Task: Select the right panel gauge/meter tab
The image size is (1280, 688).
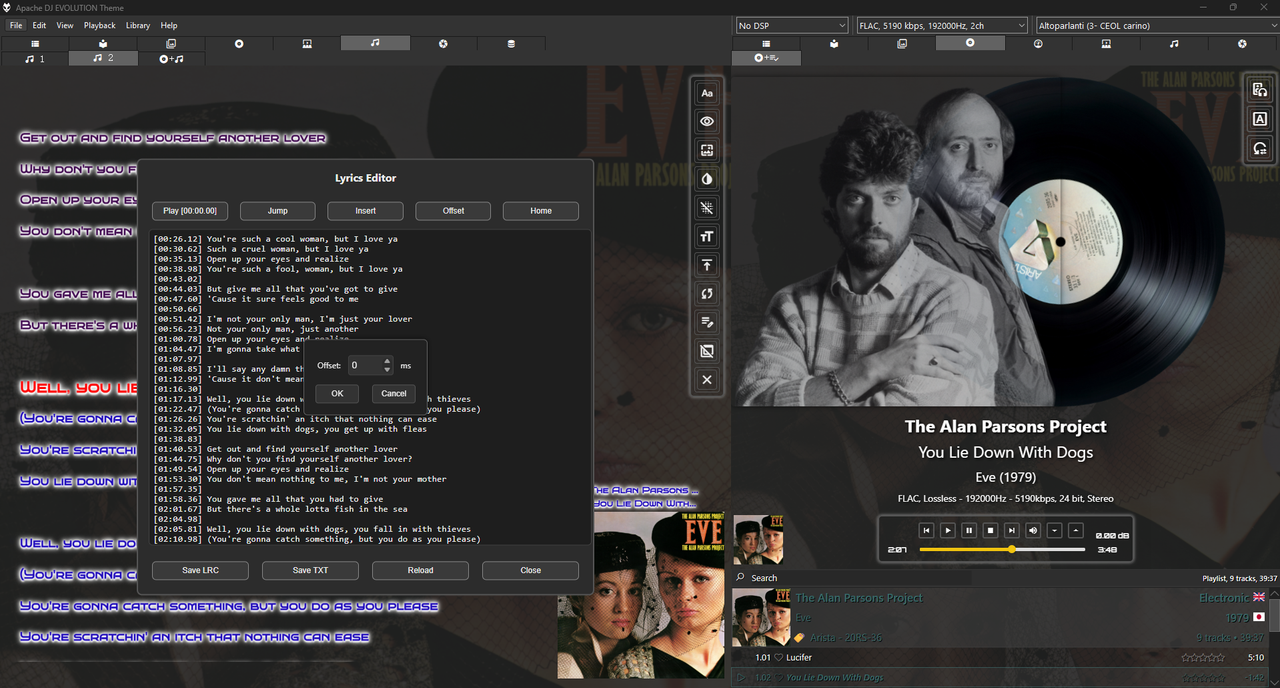Action: [1038, 44]
